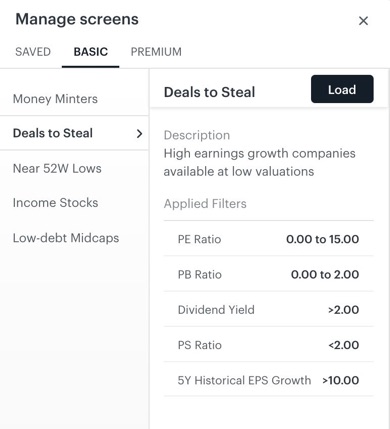
Task: Open the PREMIUM tab
Action: click(156, 52)
